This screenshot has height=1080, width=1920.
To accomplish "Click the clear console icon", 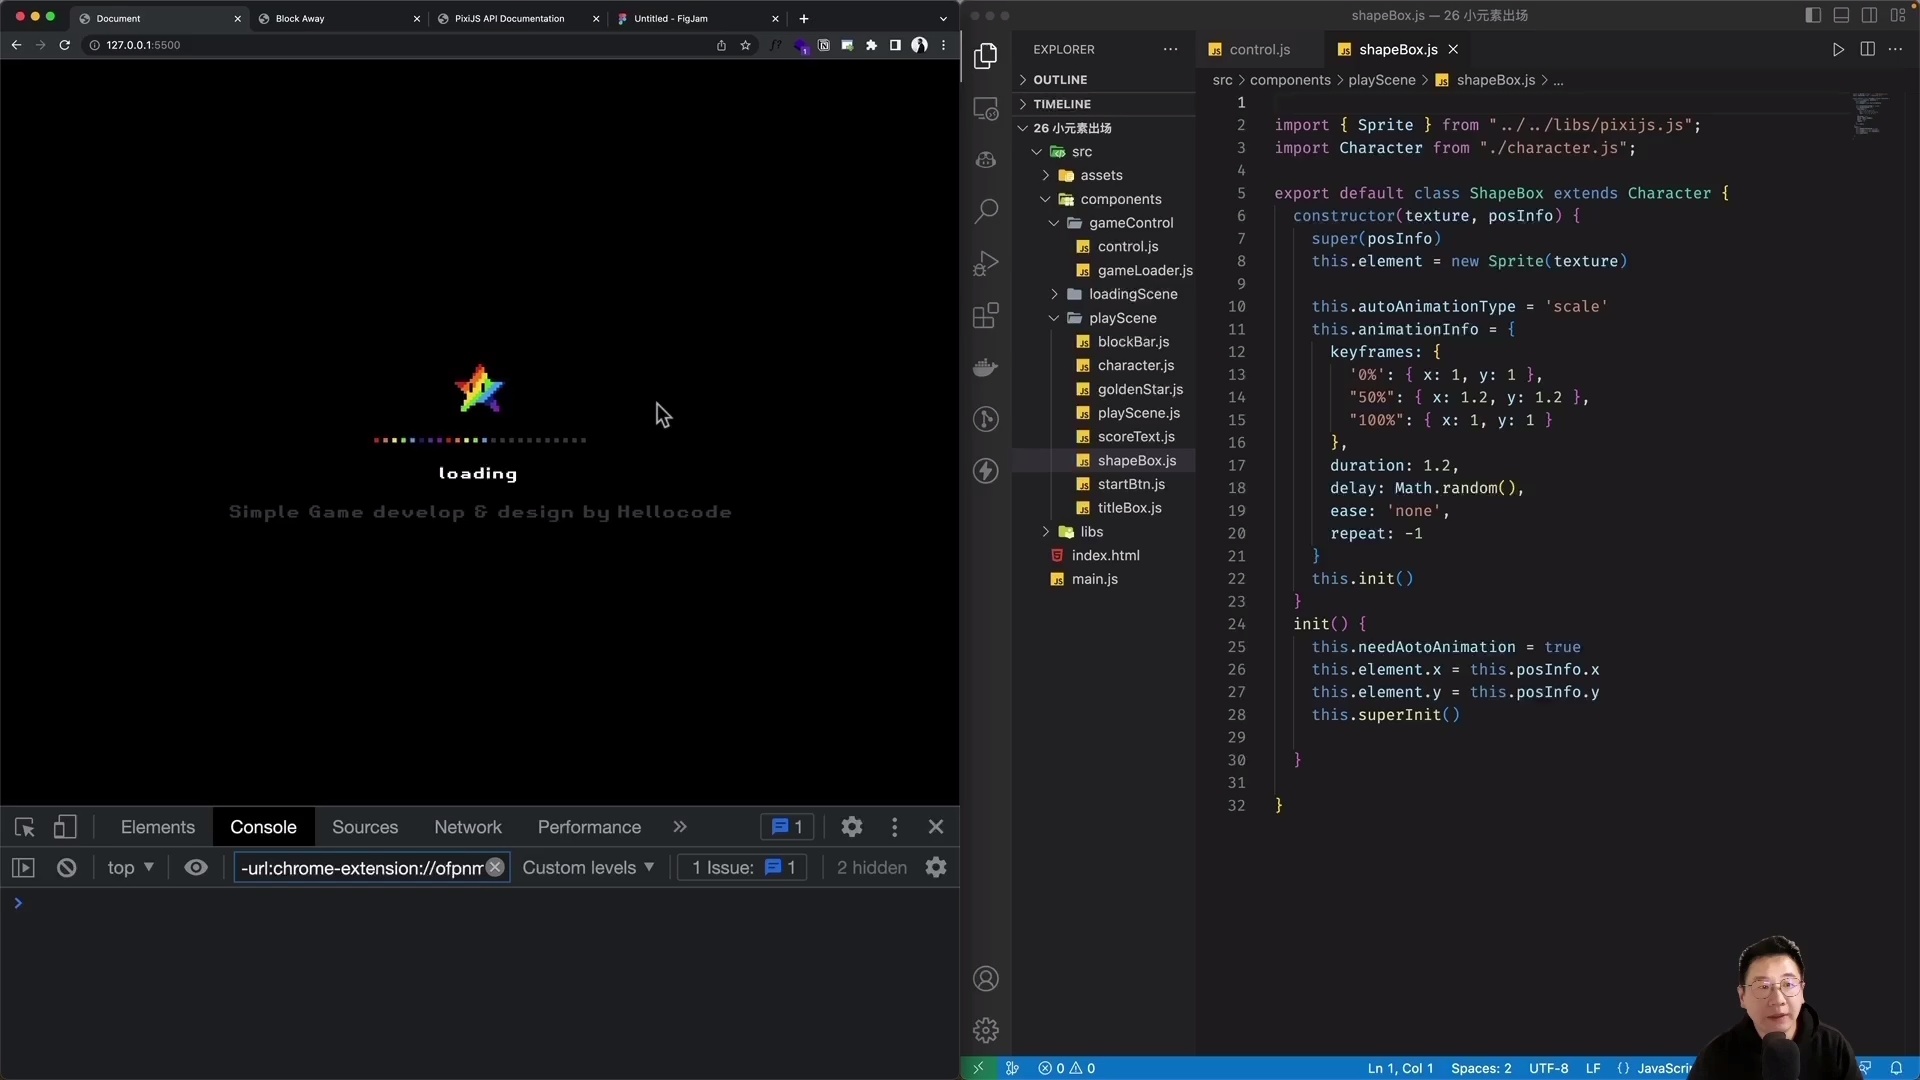I will click(x=67, y=868).
